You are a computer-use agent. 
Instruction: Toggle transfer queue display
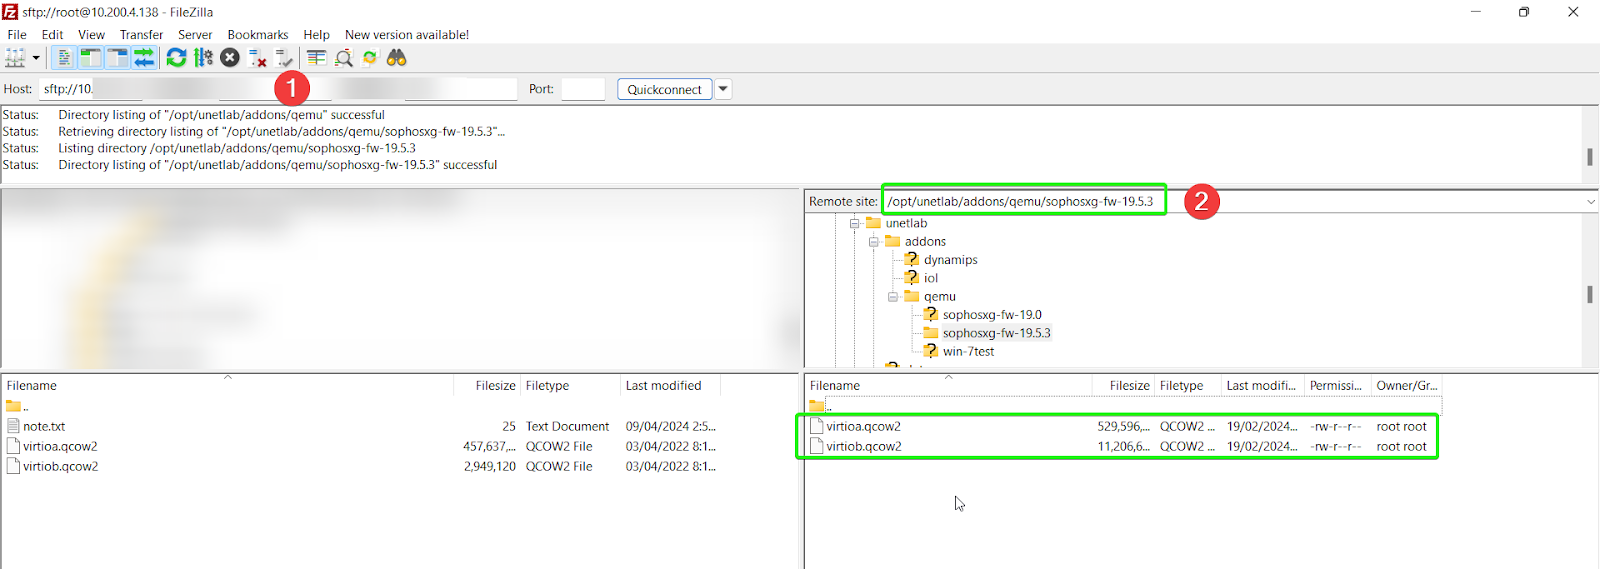(x=144, y=58)
